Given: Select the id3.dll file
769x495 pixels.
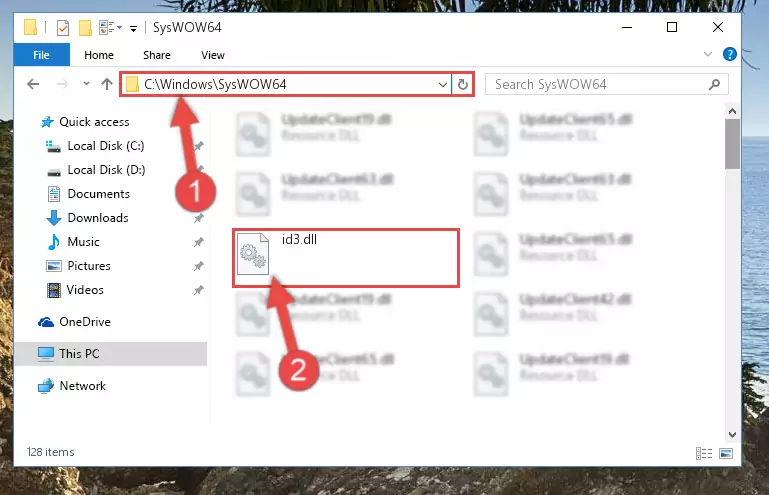Looking at the screenshot, I should pos(346,258).
